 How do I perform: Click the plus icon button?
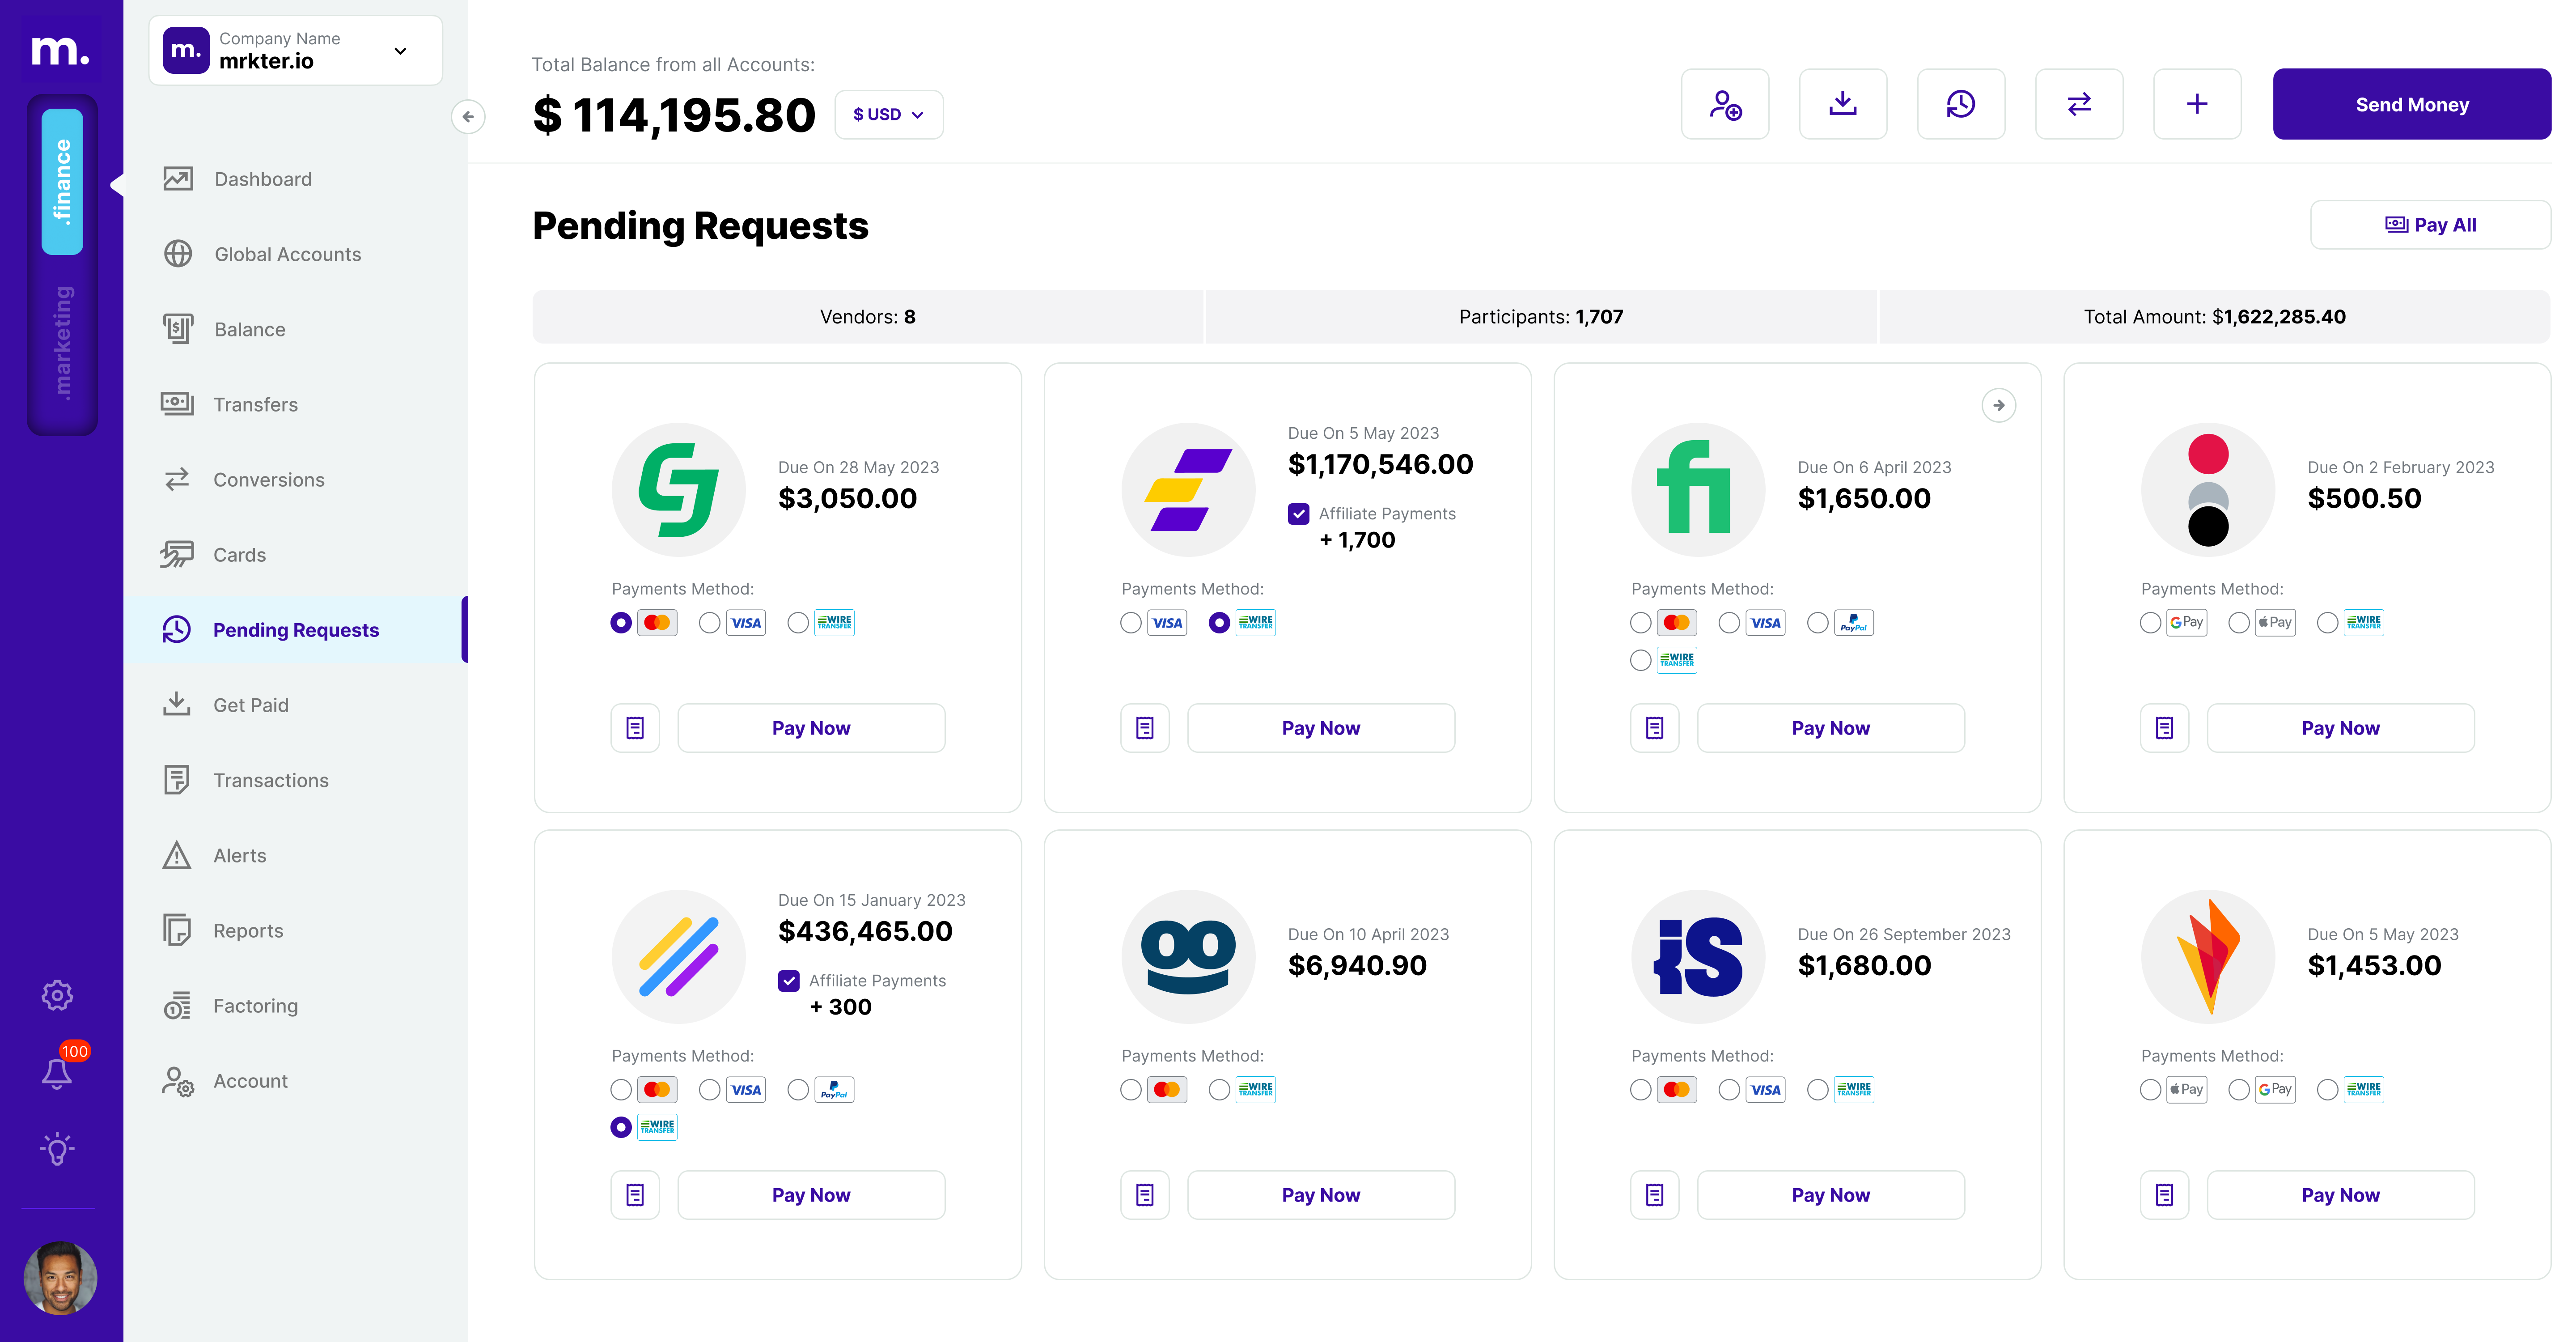point(2197,104)
